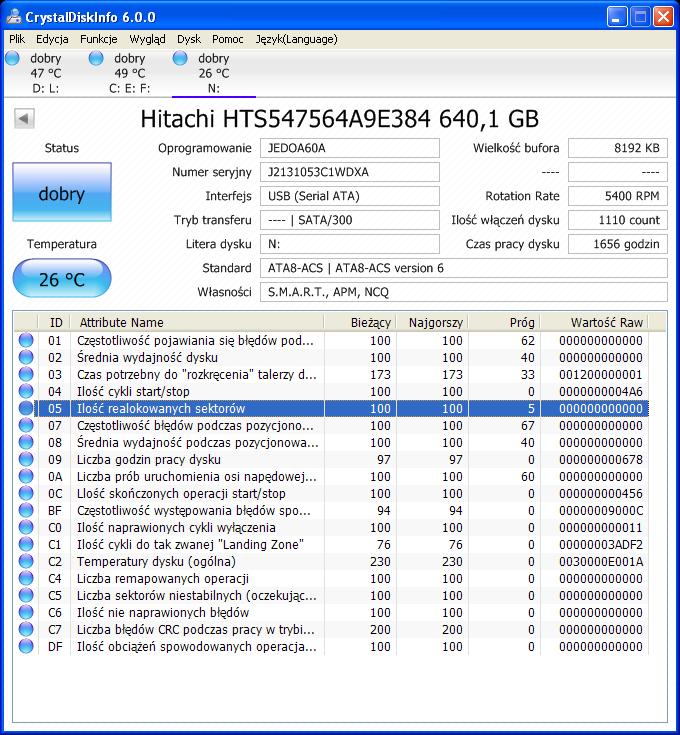Viewport: 680px width, 735px height.
Task: Click the Attribute Name column header
Action: [197, 322]
